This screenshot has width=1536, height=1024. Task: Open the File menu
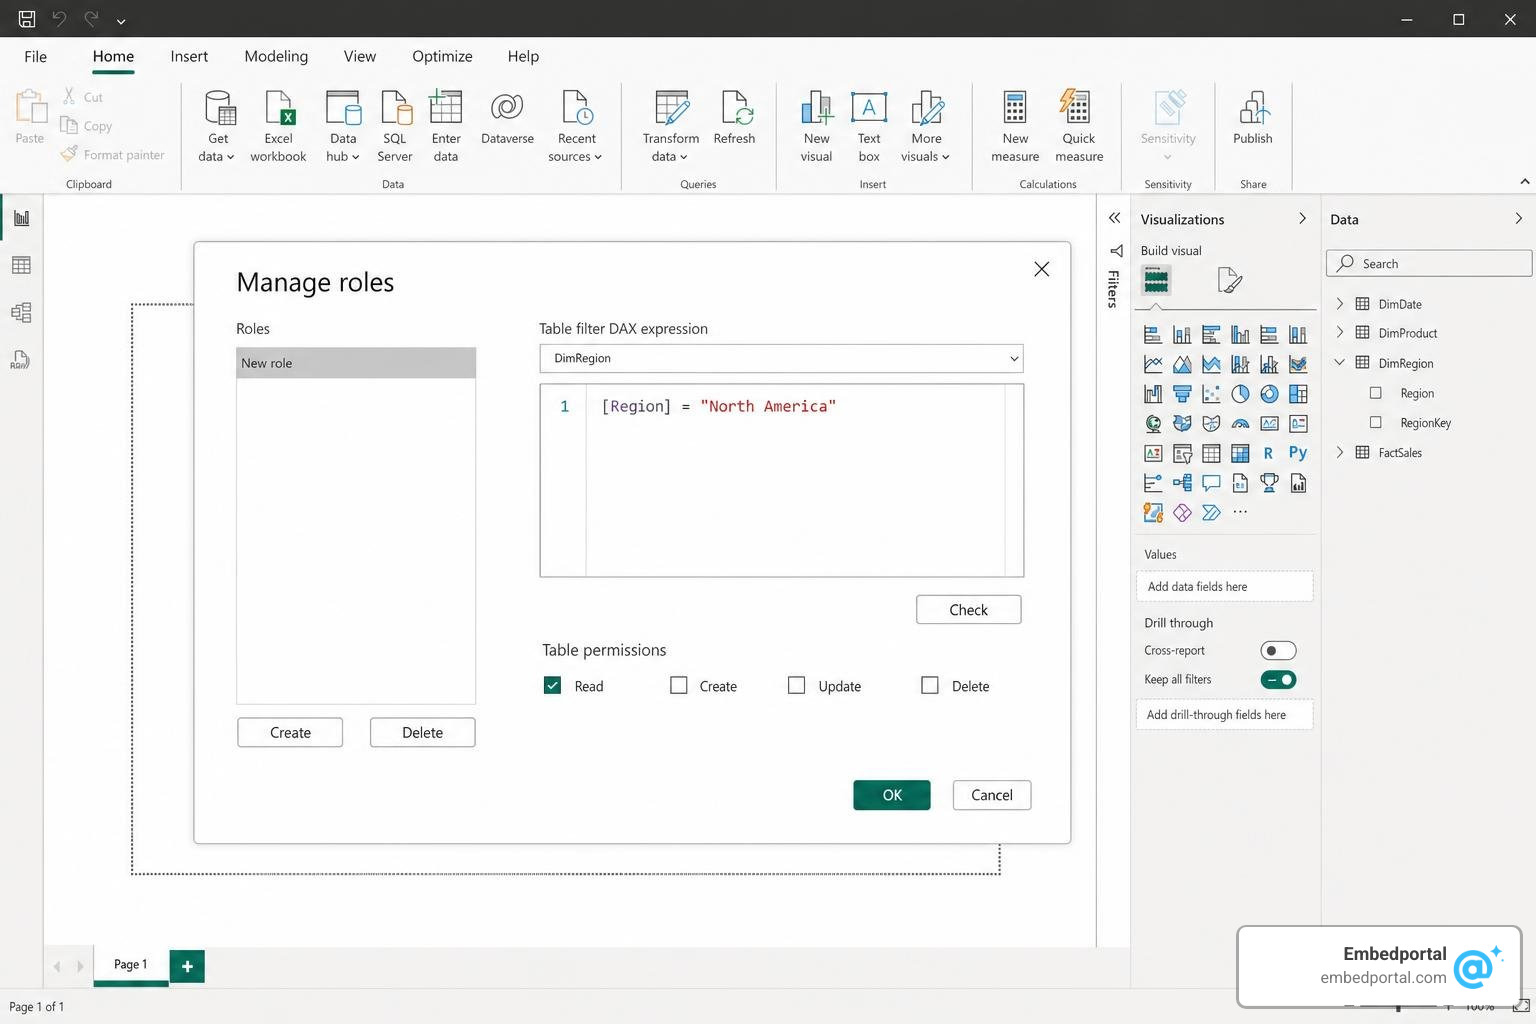pyautogui.click(x=35, y=56)
